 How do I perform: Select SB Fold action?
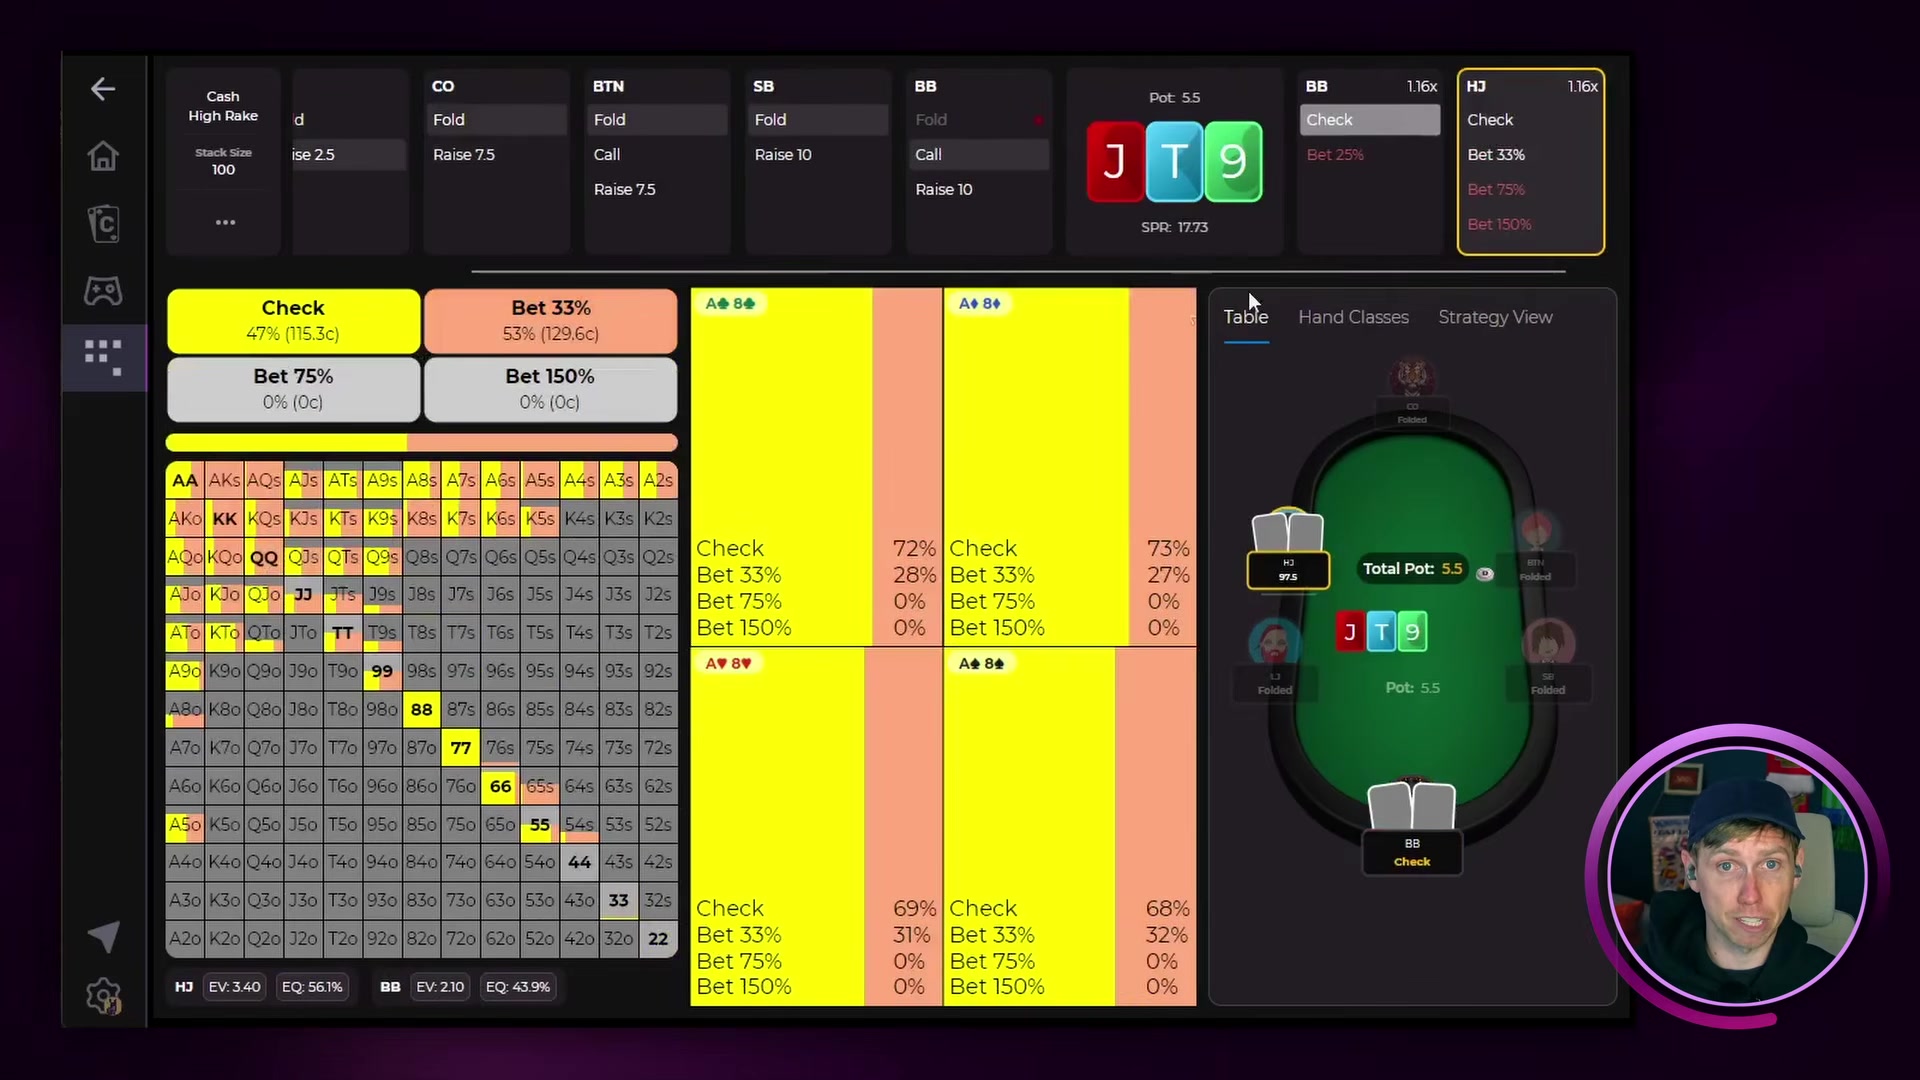[818, 119]
